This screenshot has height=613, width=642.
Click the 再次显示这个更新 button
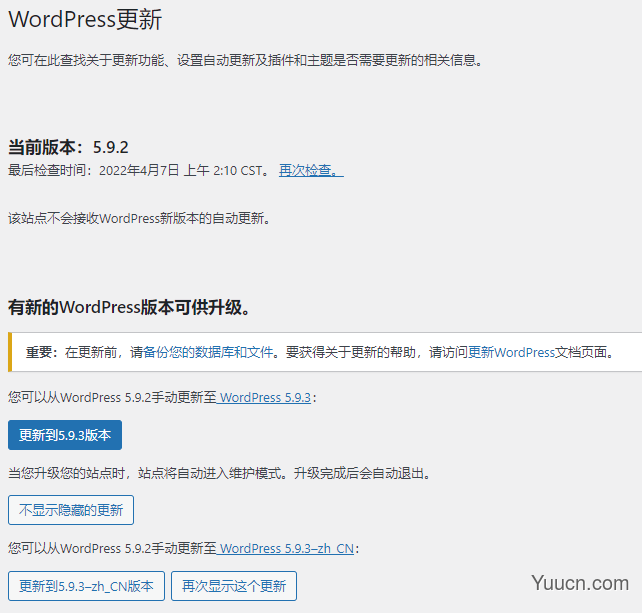coord(234,586)
